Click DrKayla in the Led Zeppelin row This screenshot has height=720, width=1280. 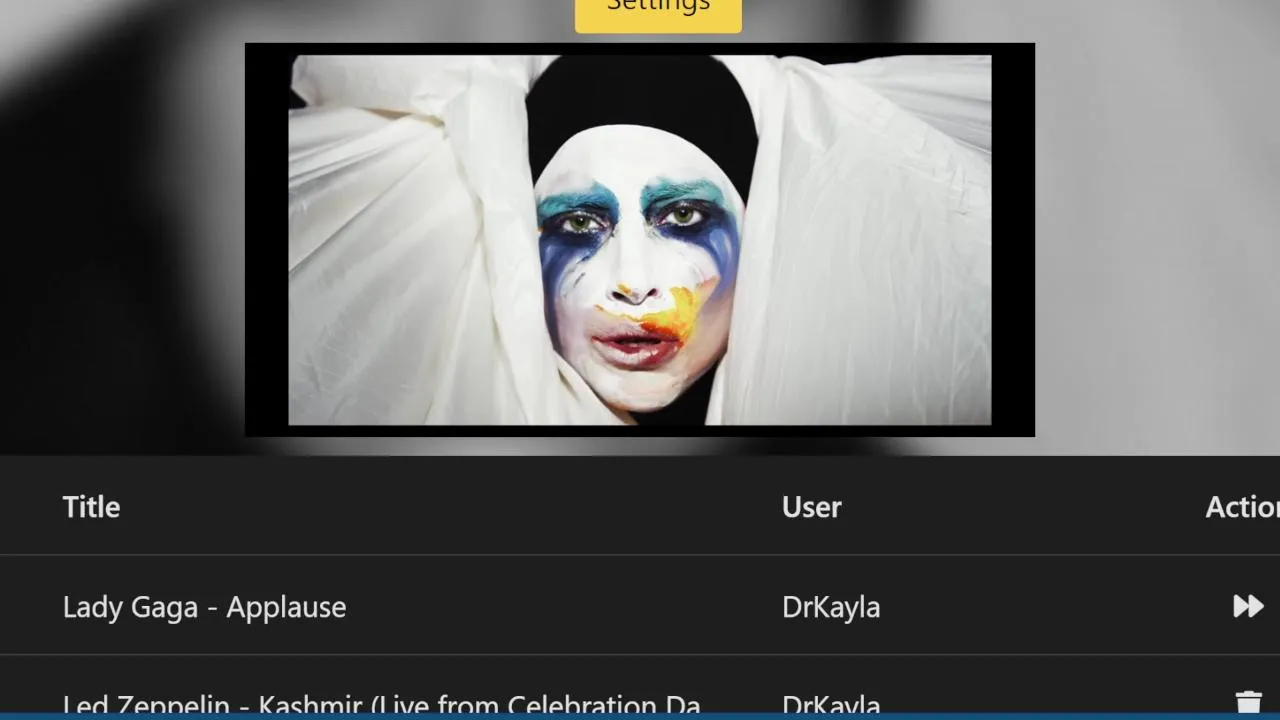point(831,705)
